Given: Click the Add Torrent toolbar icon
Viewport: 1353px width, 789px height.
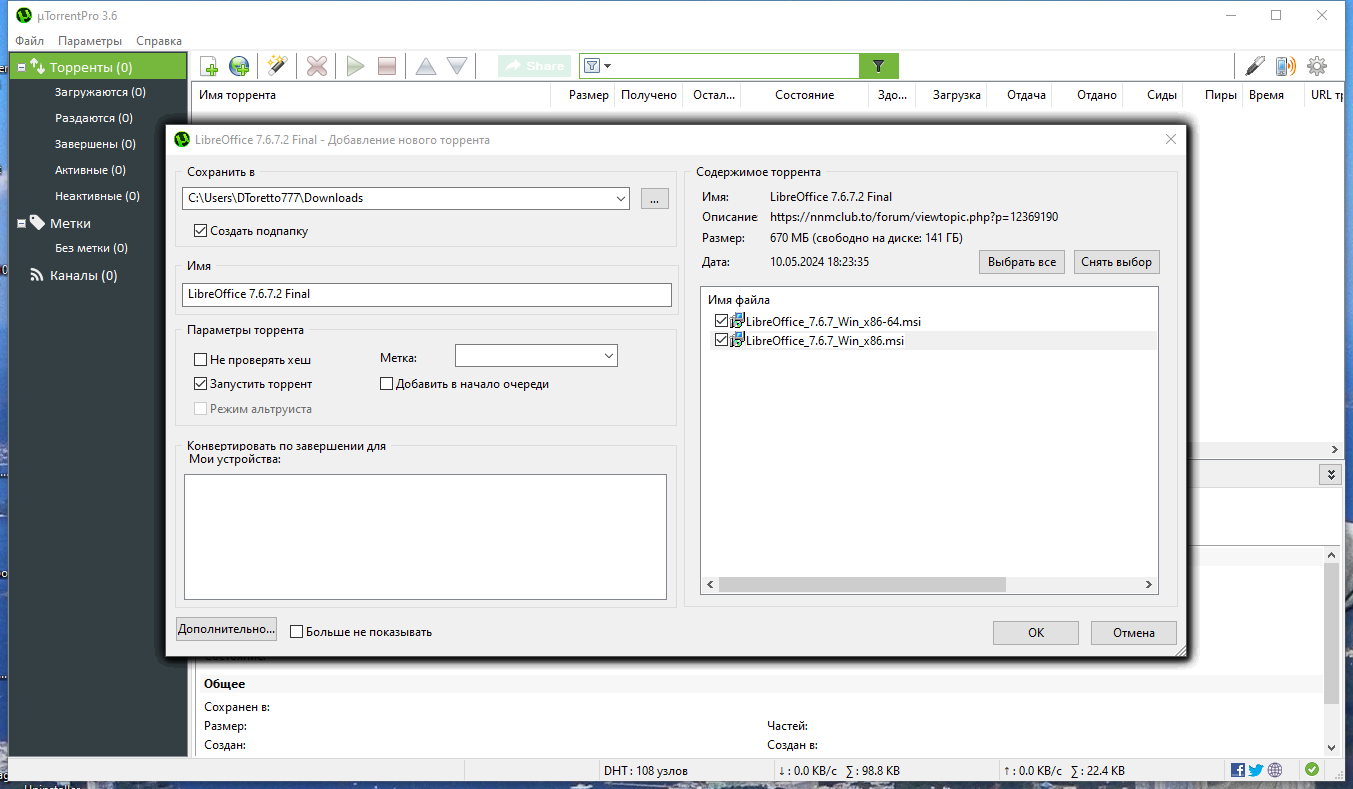Looking at the screenshot, I should pos(210,66).
